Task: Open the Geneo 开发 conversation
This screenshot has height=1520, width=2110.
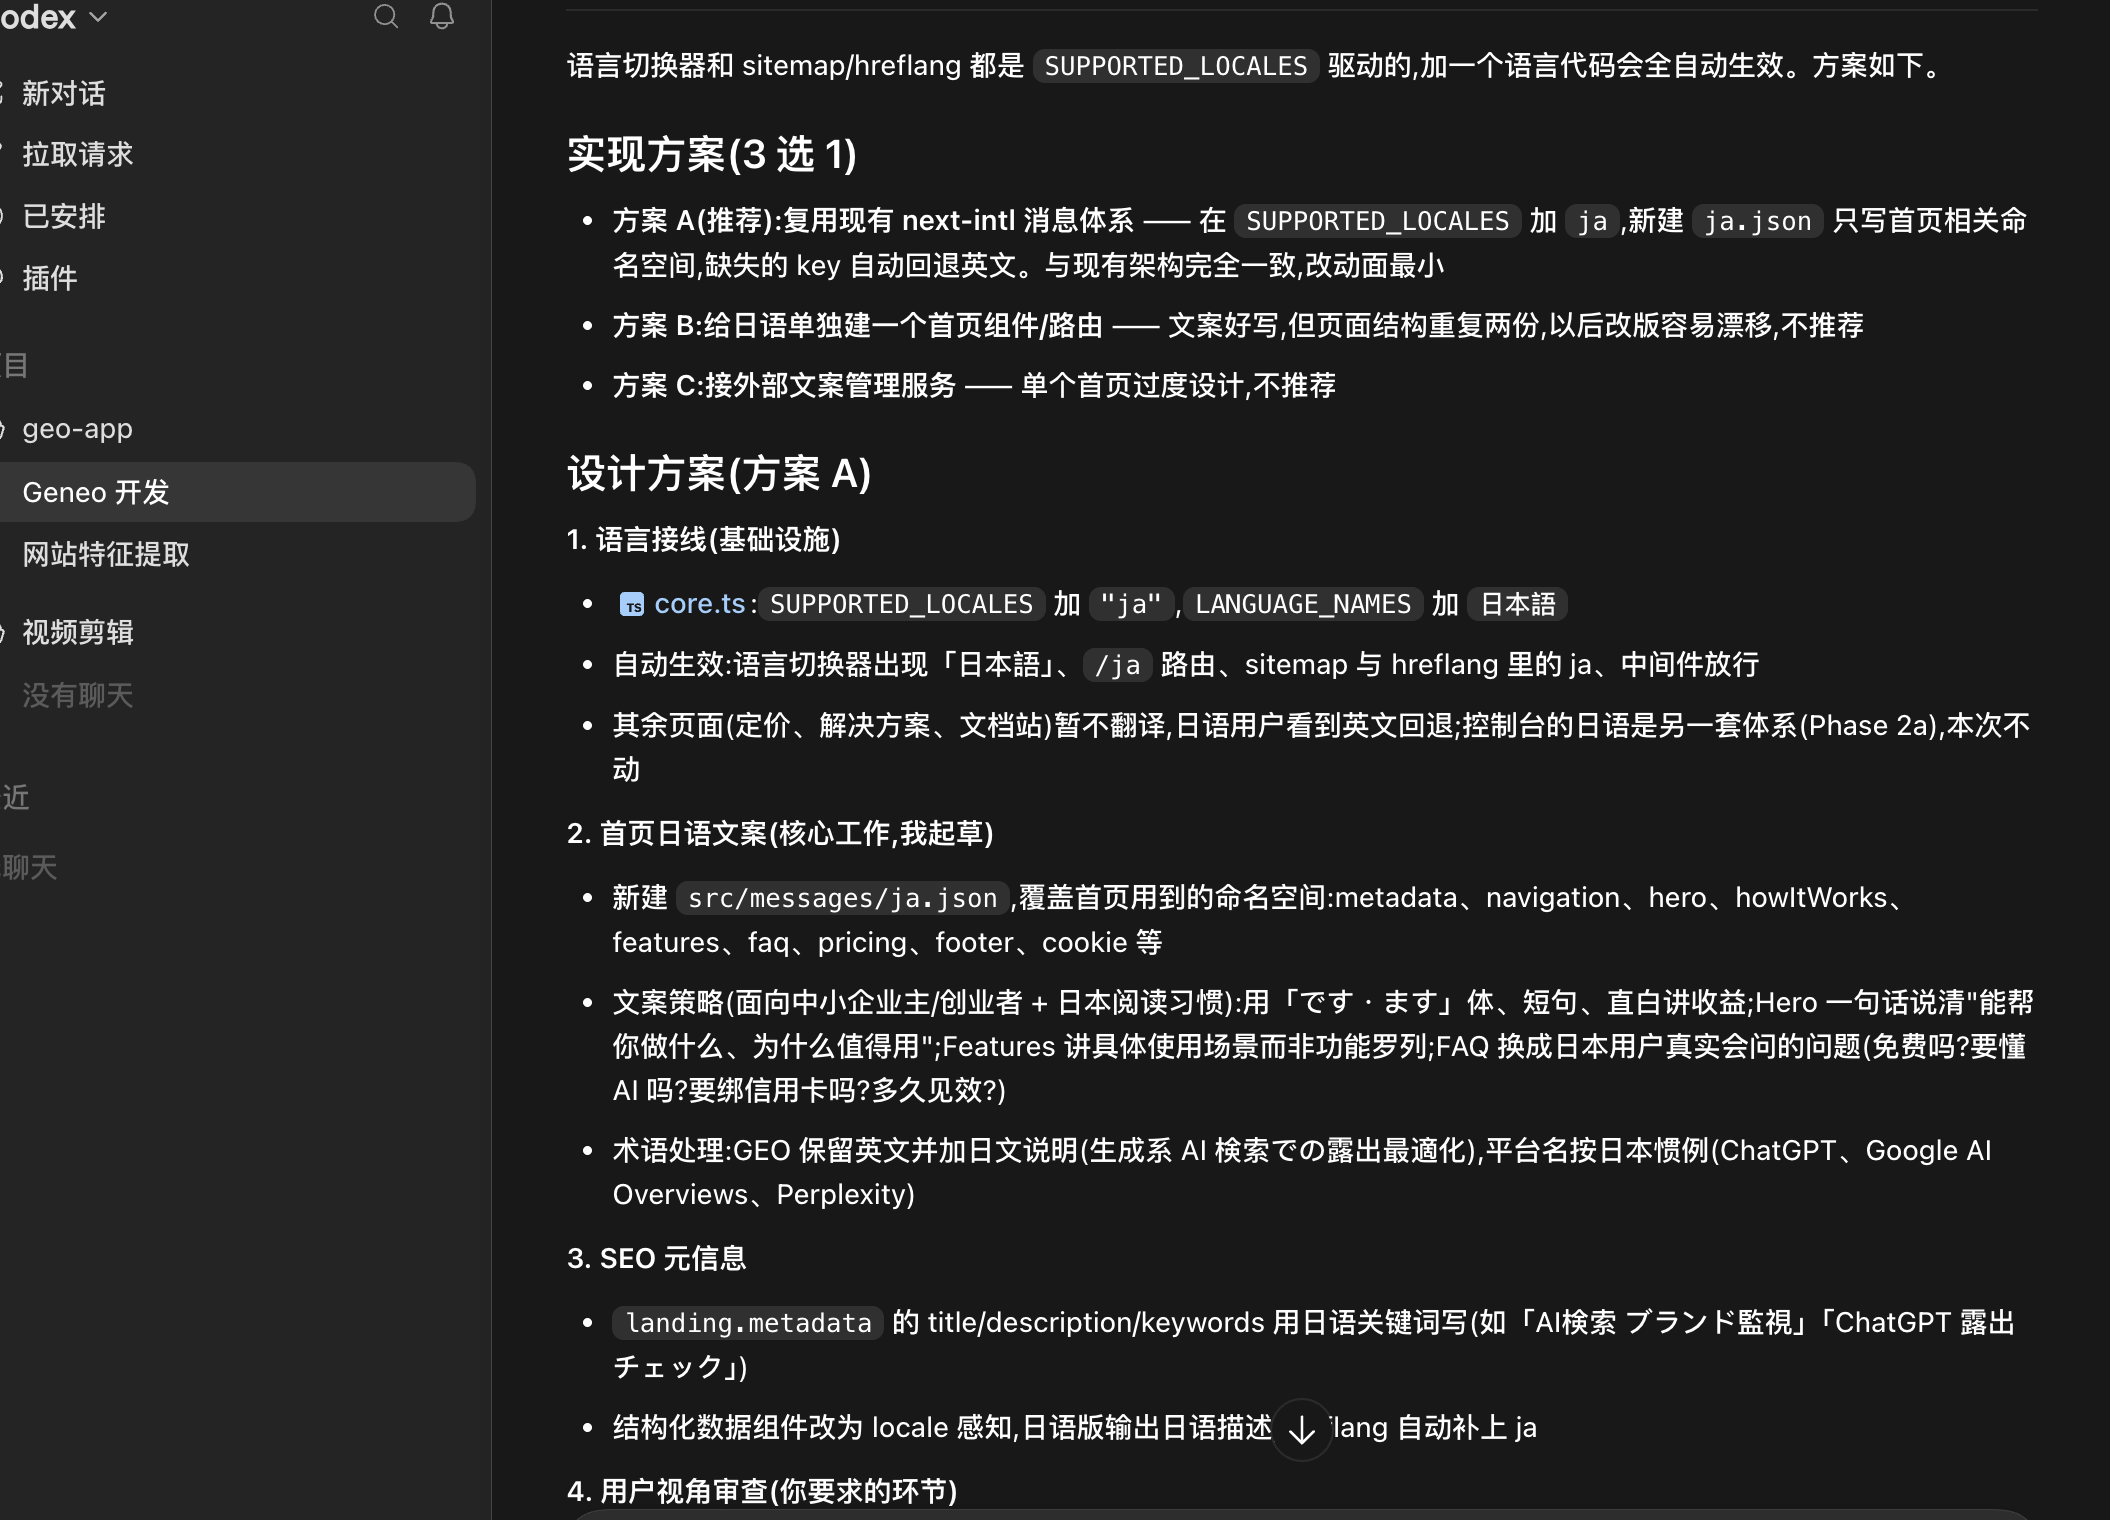Action: [238, 492]
